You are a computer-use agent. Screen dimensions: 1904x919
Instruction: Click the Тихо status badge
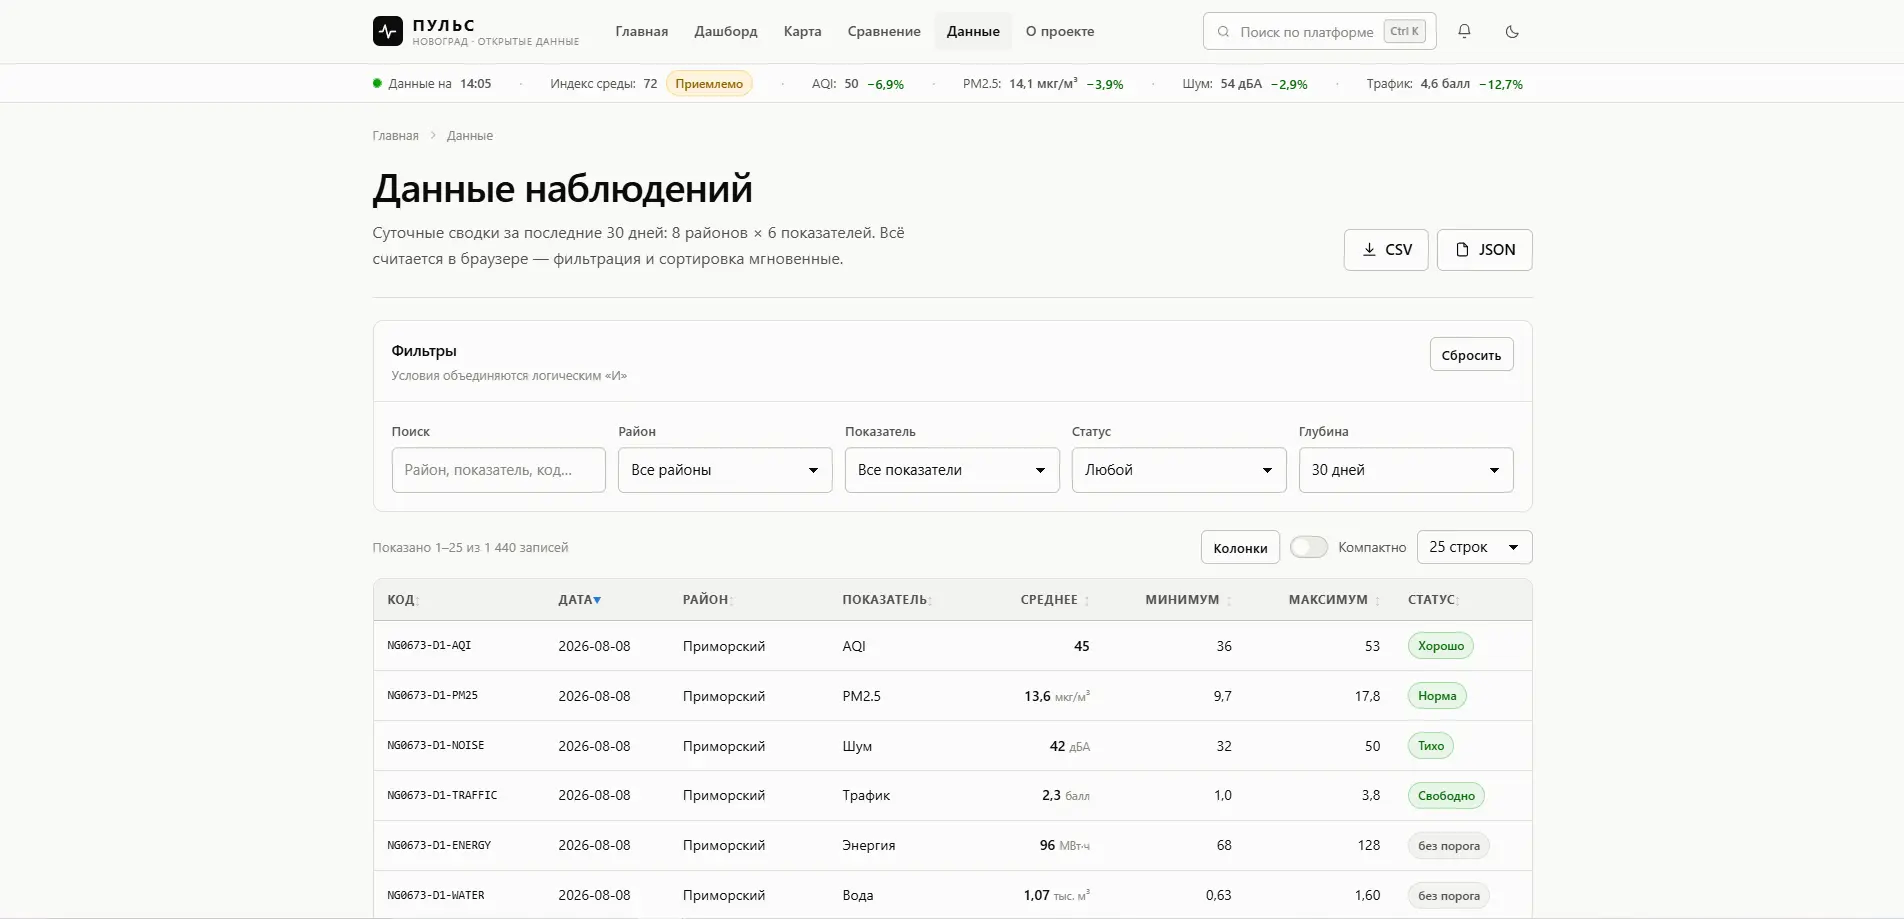pos(1431,746)
